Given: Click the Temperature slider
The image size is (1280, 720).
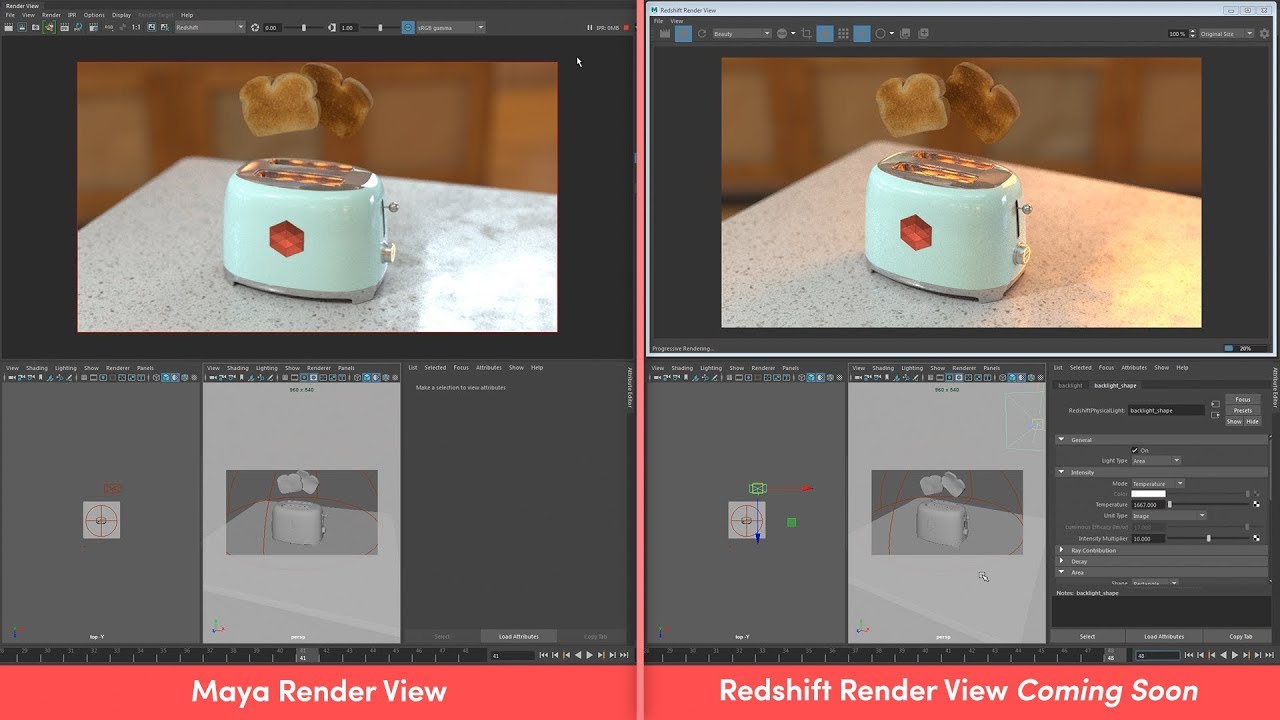Looking at the screenshot, I should (x=1208, y=505).
